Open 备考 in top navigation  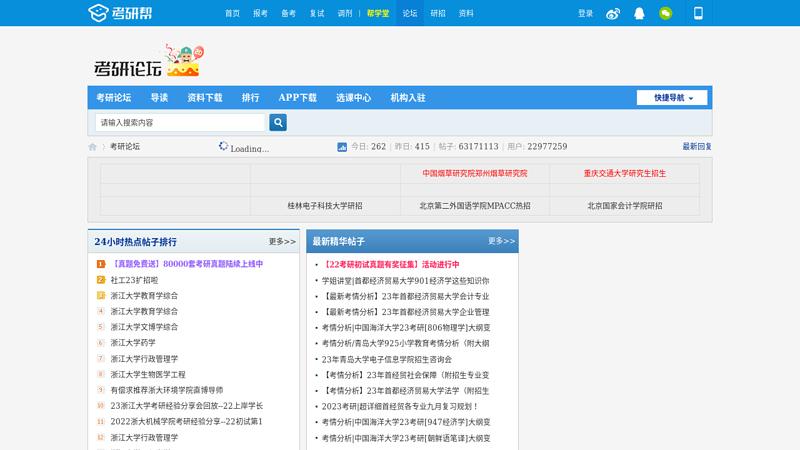point(289,13)
